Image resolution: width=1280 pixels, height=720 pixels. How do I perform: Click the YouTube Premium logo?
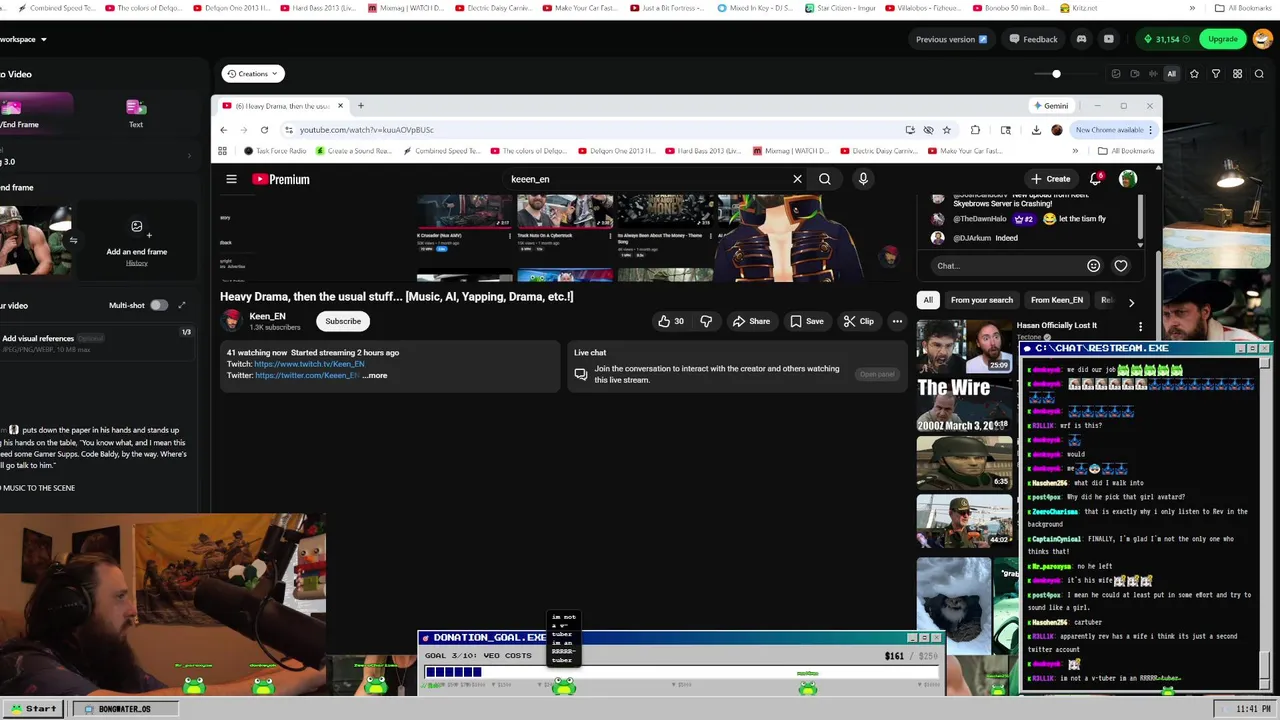click(281, 179)
